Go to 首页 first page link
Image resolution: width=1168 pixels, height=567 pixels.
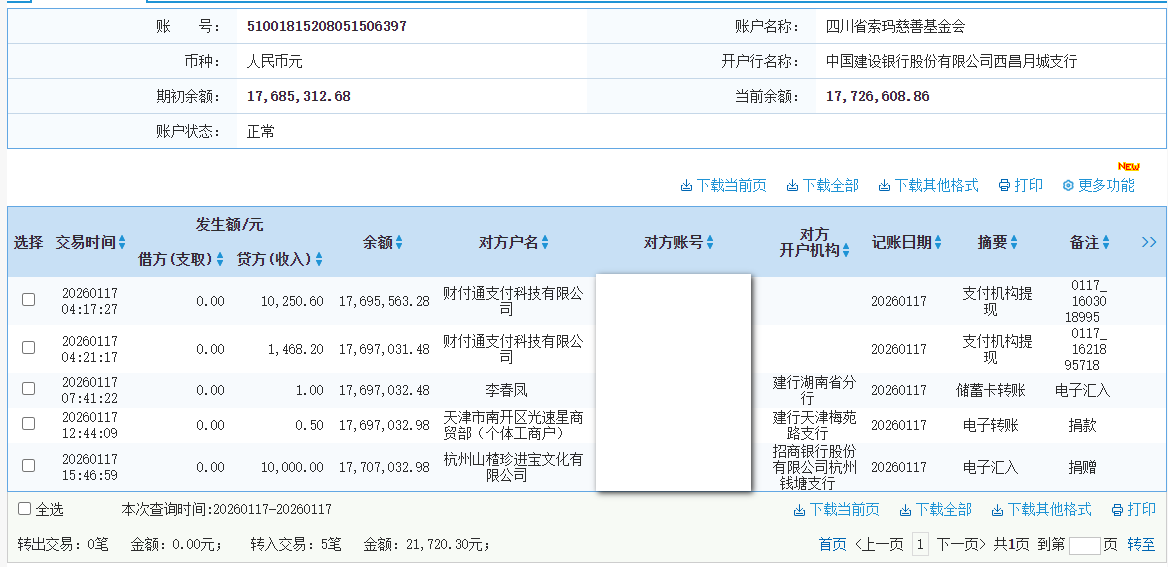click(832, 544)
